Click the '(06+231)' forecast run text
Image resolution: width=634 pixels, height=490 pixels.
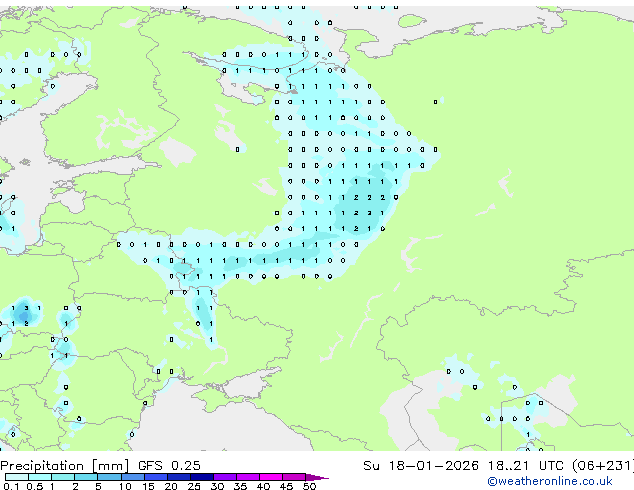click(x=602, y=466)
